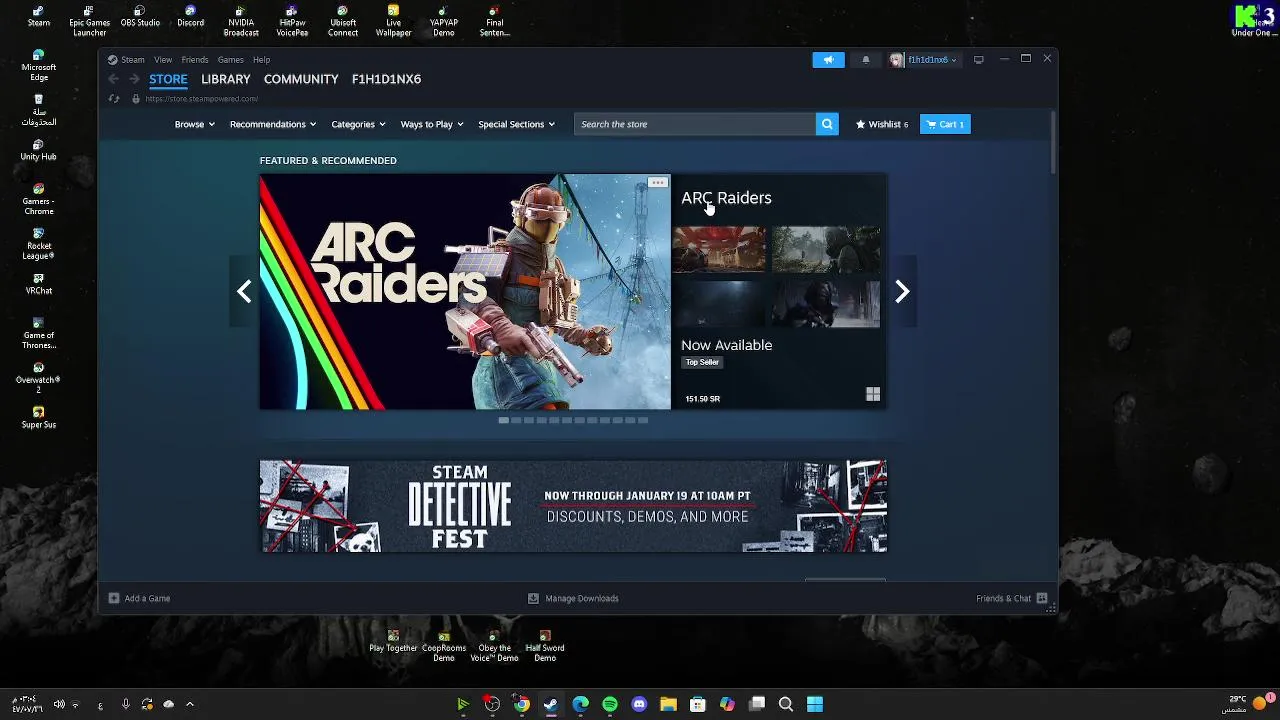Open the NVIDIA Broadcast desktop shortcut
Viewport: 1280px width, 720px height.
tap(241, 21)
